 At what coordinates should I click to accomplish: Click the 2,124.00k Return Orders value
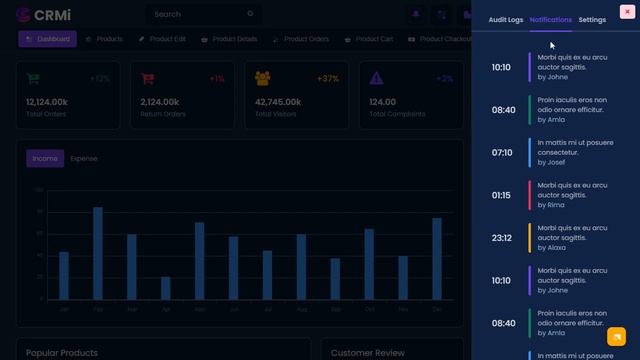click(x=160, y=102)
